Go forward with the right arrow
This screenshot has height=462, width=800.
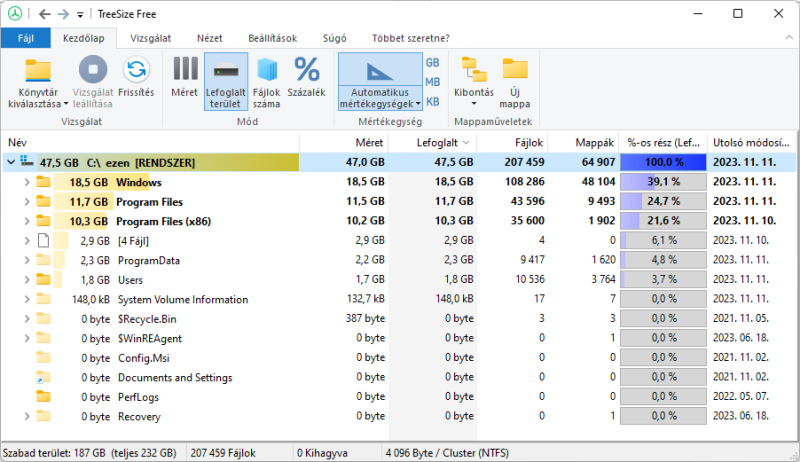coord(63,14)
